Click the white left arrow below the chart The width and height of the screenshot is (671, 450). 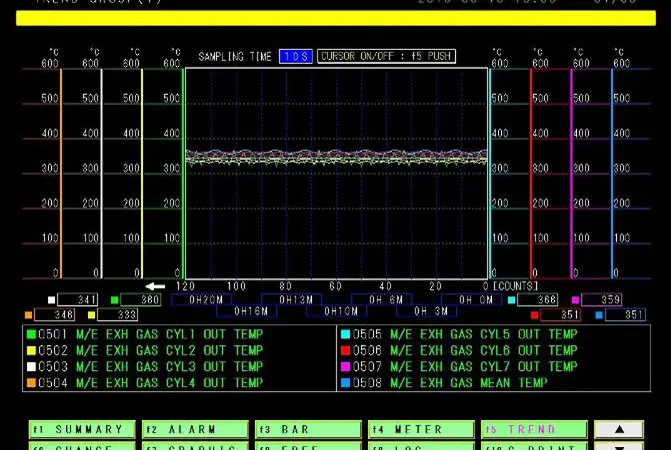155,286
